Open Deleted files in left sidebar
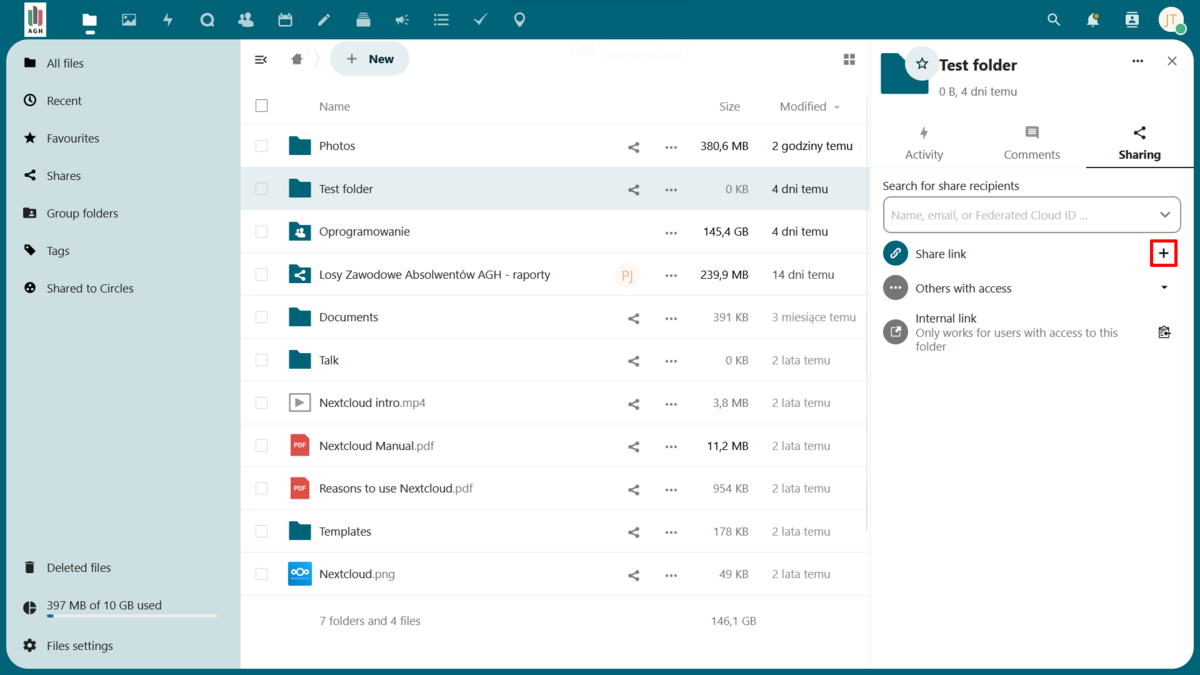Viewport: 1200px width, 675px height. tap(78, 567)
